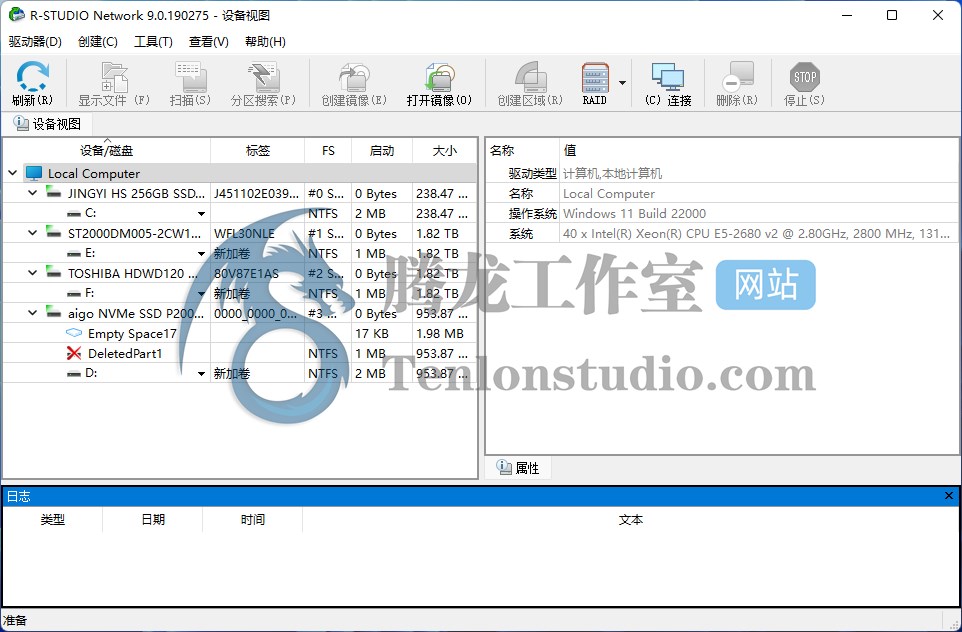Open the RAID dropdown arrow

(622, 83)
